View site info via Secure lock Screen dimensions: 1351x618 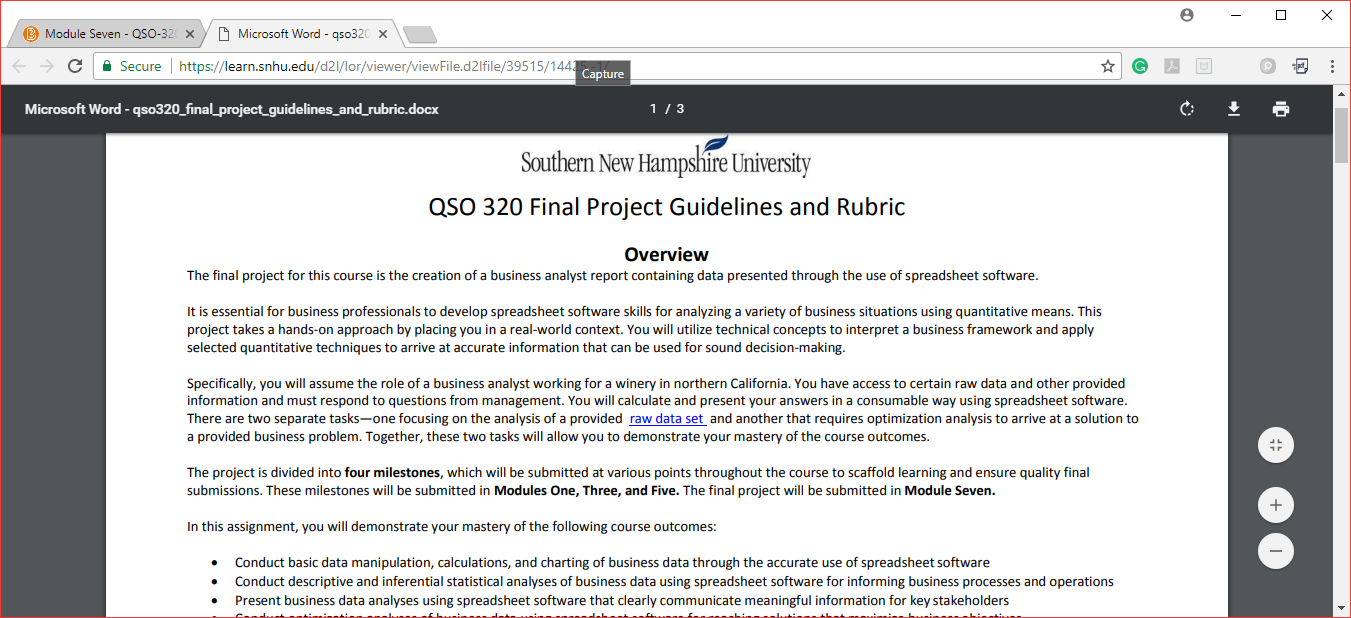pyautogui.click(x=131, y=66)
